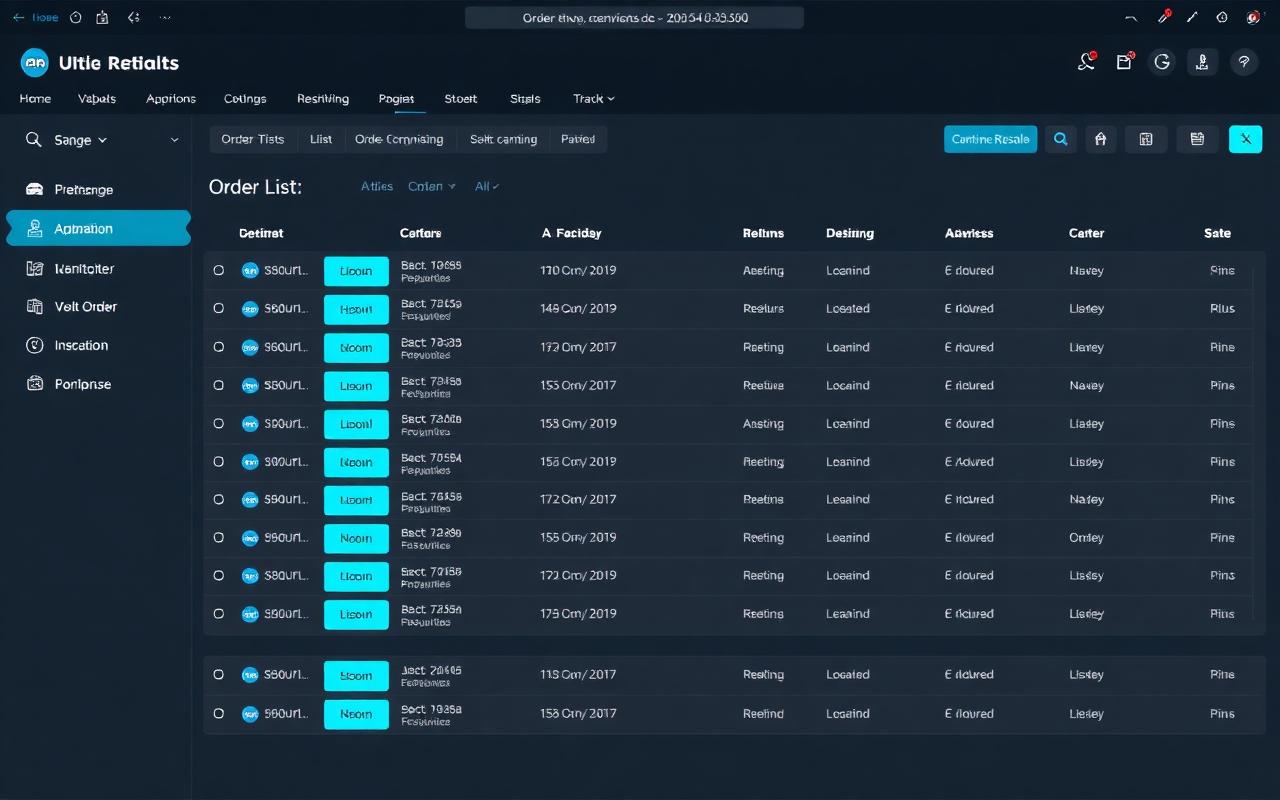This screenshot has width=1280, height=800.
Task: Open the All filter dropdown
Action: point(487,186)
